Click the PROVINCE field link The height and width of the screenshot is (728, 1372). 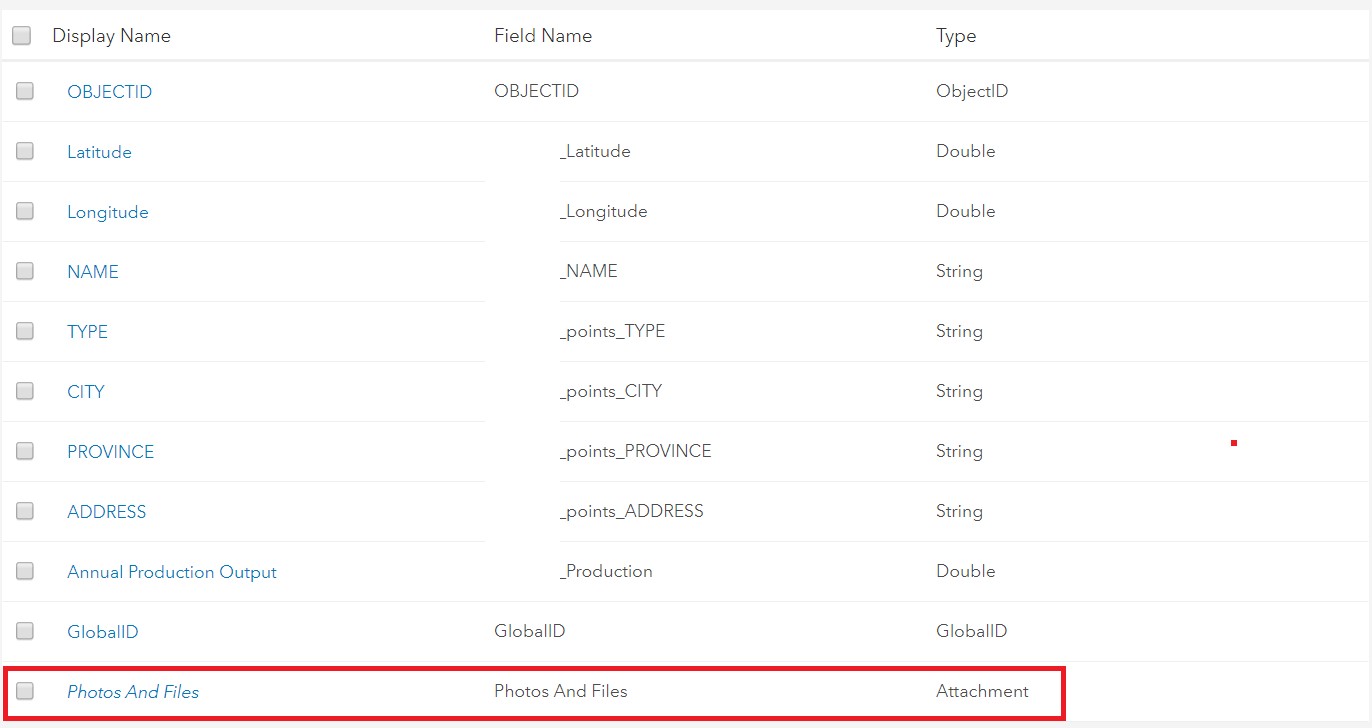tap(110, 452)
